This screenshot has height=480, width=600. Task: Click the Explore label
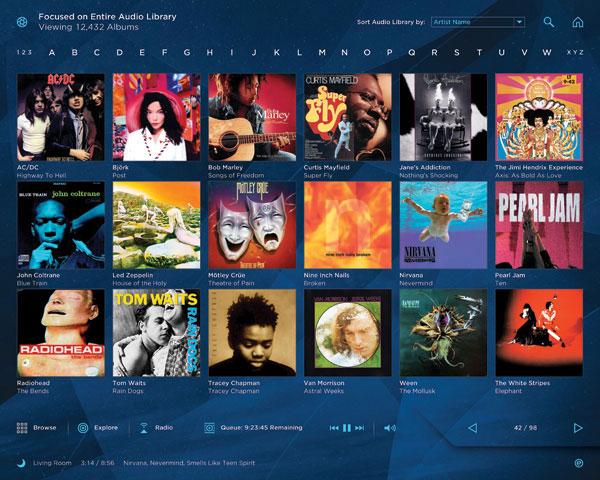tap(106, 428)
